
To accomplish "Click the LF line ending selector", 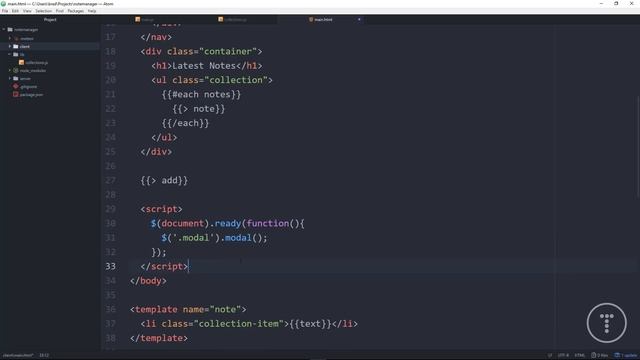I will pyautogui.click(x=550, y=355).
